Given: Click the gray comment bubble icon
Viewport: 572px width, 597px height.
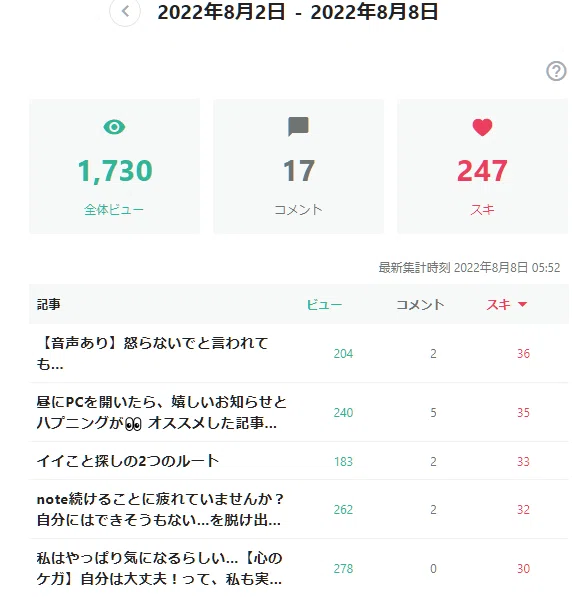Looking at the screenshot, I should 298,127.
